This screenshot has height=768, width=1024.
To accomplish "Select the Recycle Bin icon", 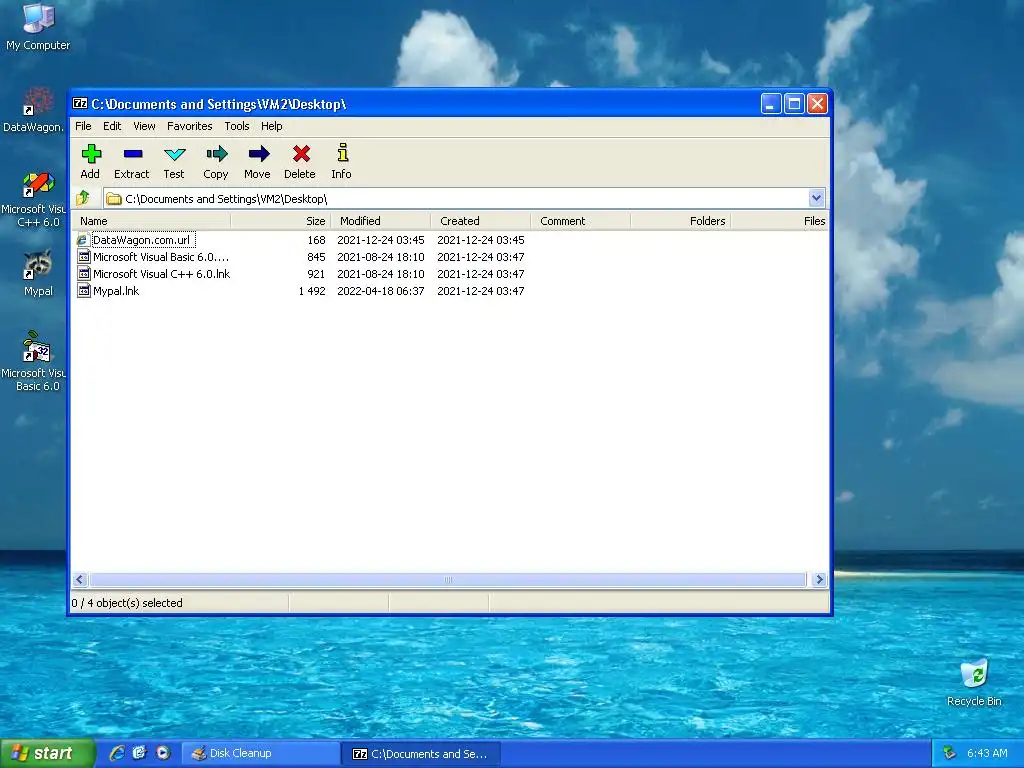I will pyautogui.click(x=974, y=683).
